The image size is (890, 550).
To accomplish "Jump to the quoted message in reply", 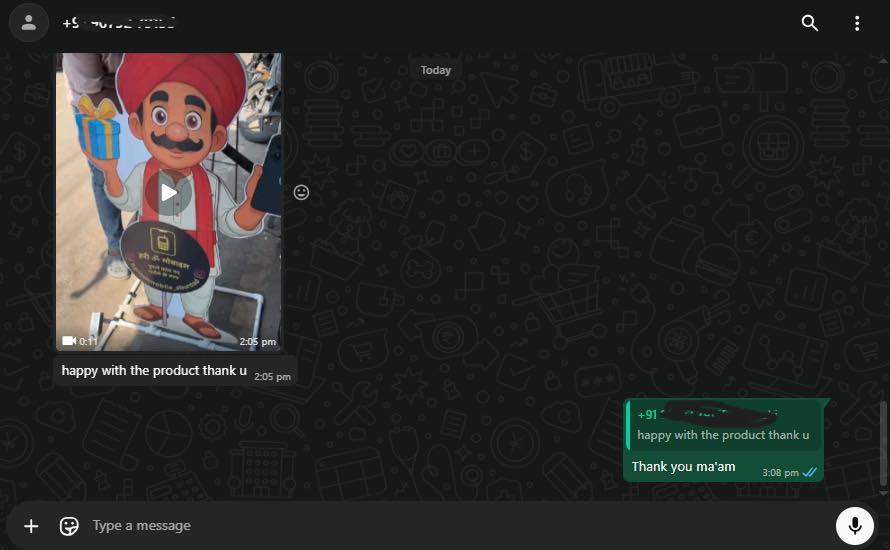I will (x=723, y=435).
